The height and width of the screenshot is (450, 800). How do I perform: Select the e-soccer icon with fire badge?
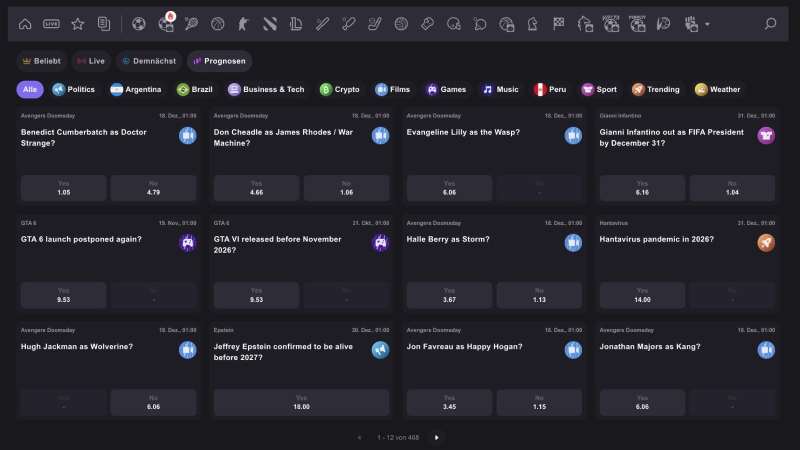pyautogui.click(x=166, y=23)
